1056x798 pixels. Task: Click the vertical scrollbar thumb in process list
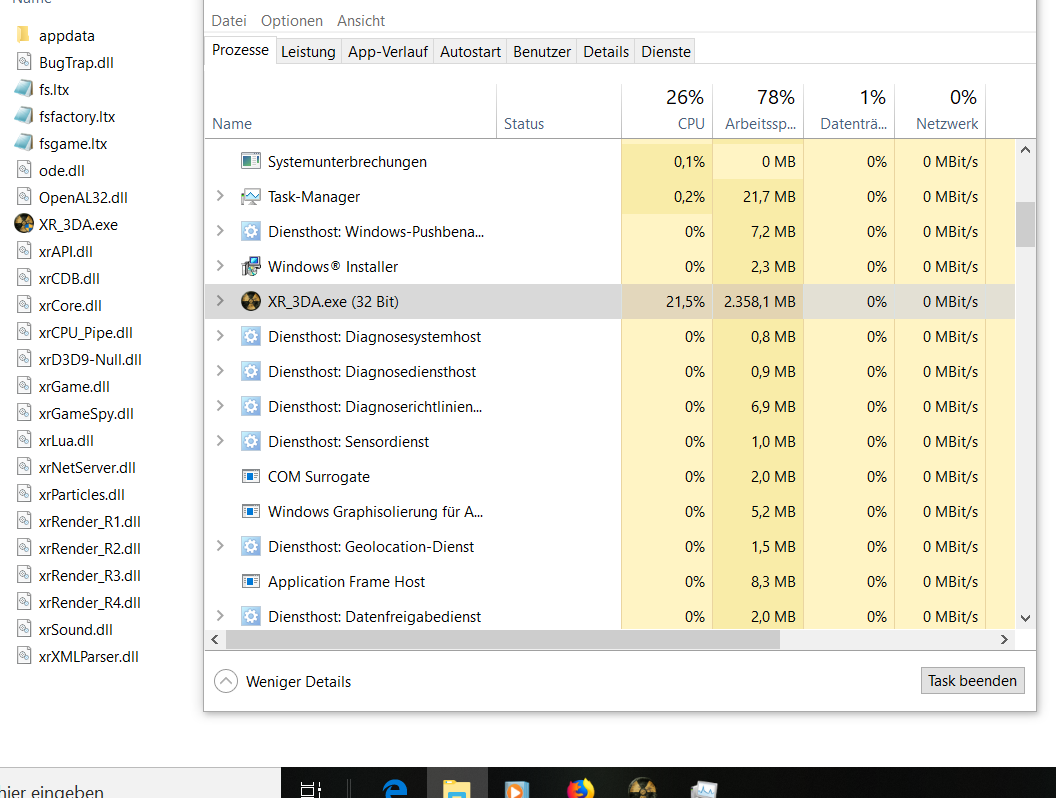coord(1025,224)
